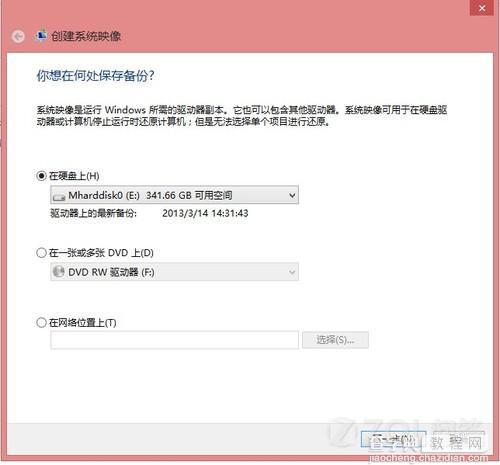Click the description paragraph about 系统映像
Screen dimensions: 500x465
[x=242, y=116]
